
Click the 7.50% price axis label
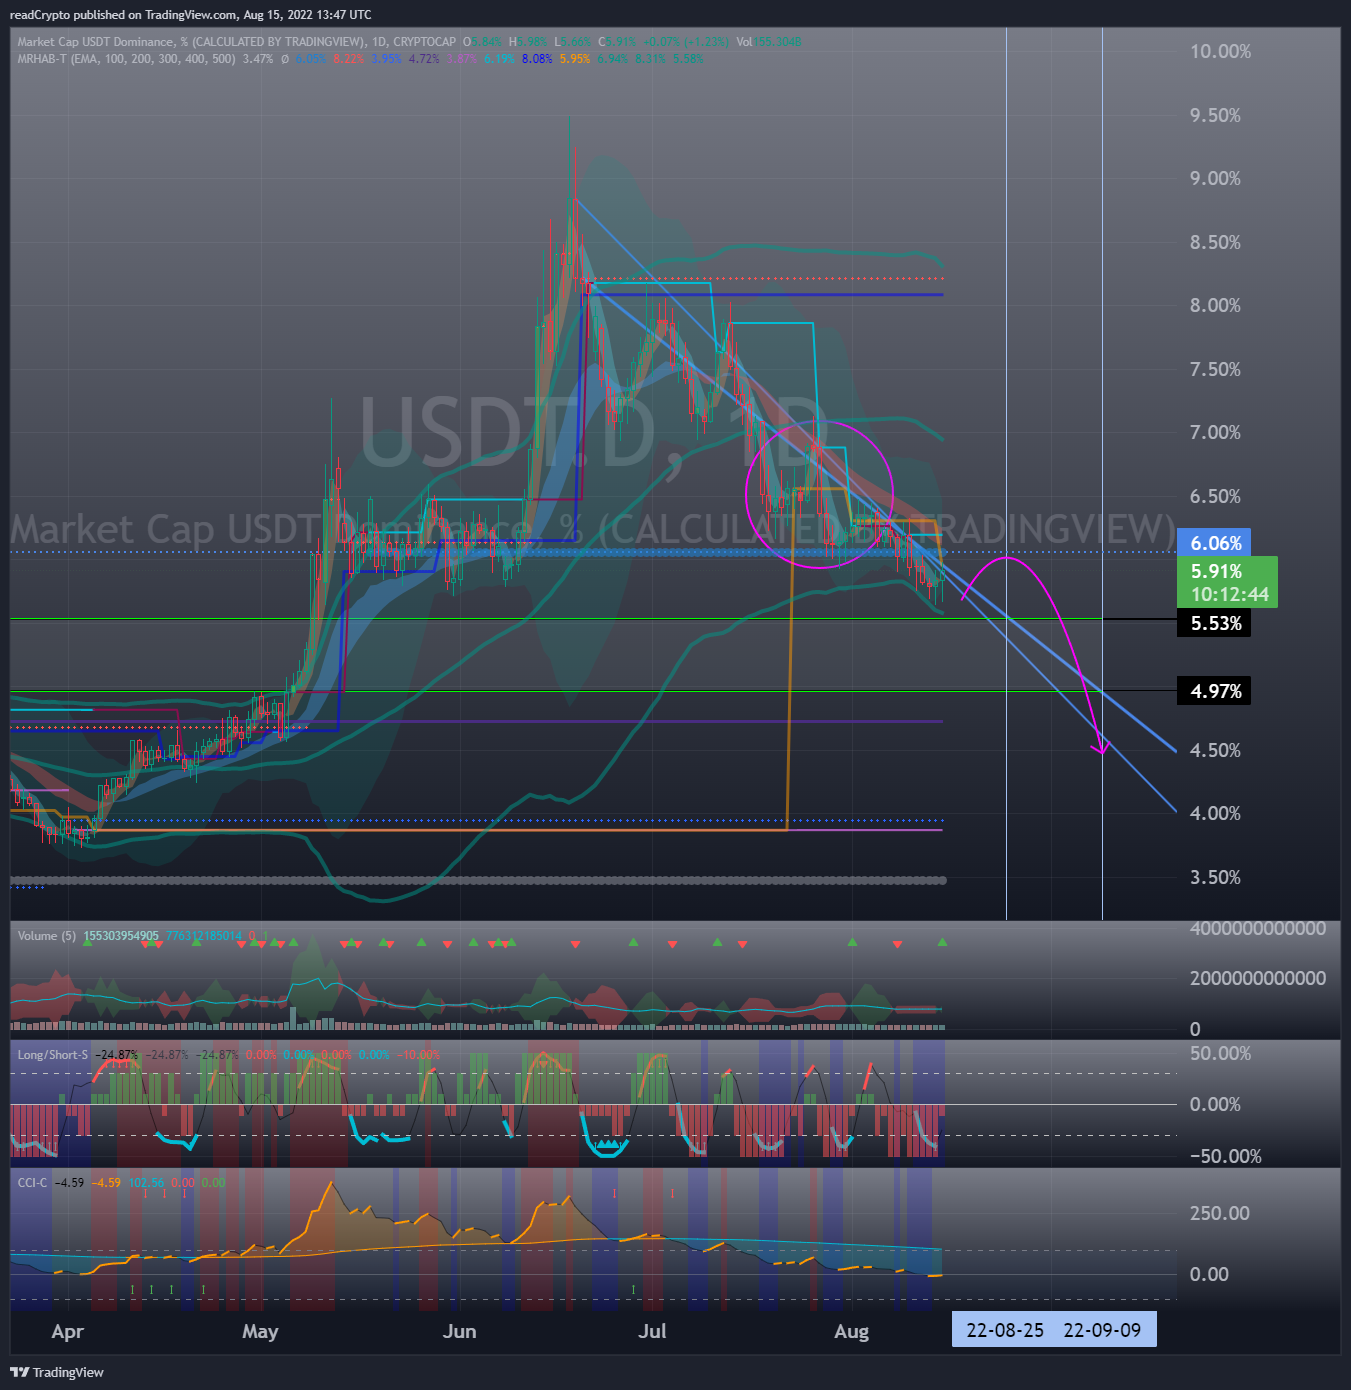[x=1215, y=369]
